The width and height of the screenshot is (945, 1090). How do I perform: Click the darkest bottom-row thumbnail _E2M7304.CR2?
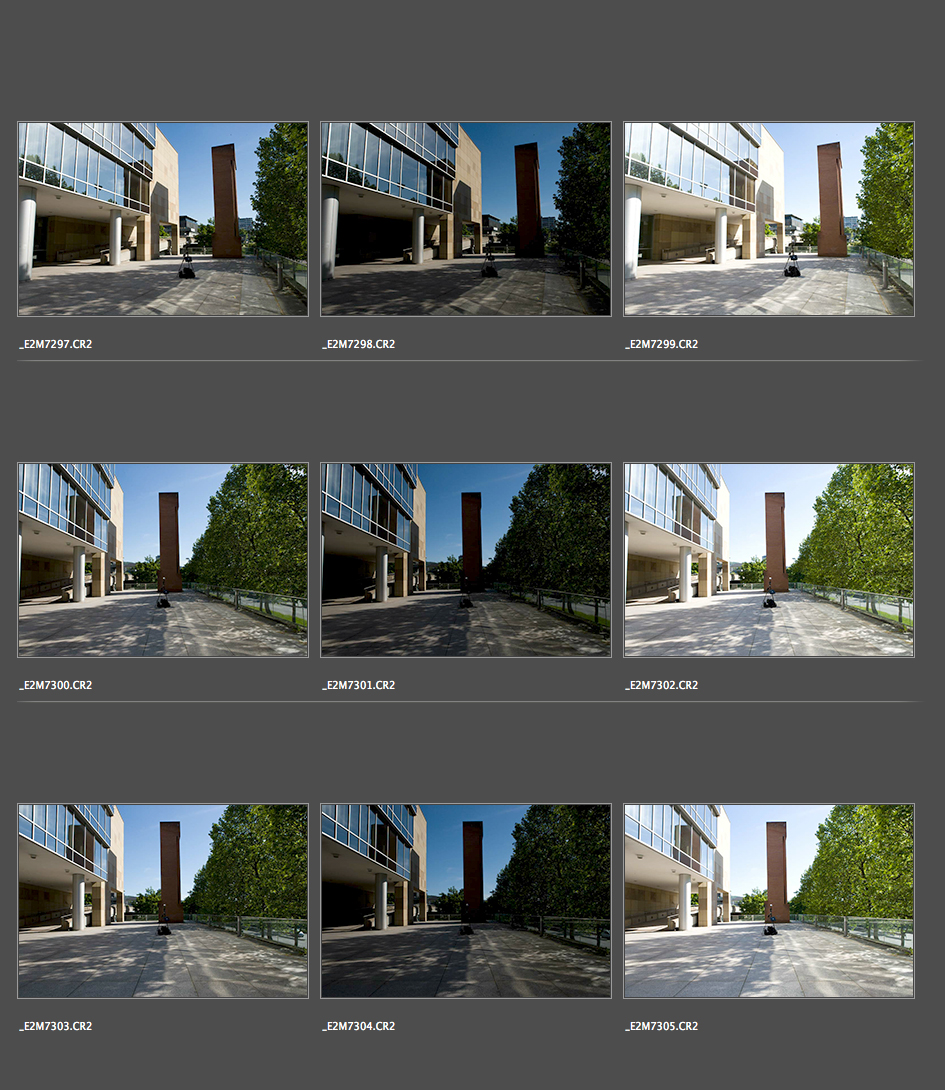pos(466,901)
